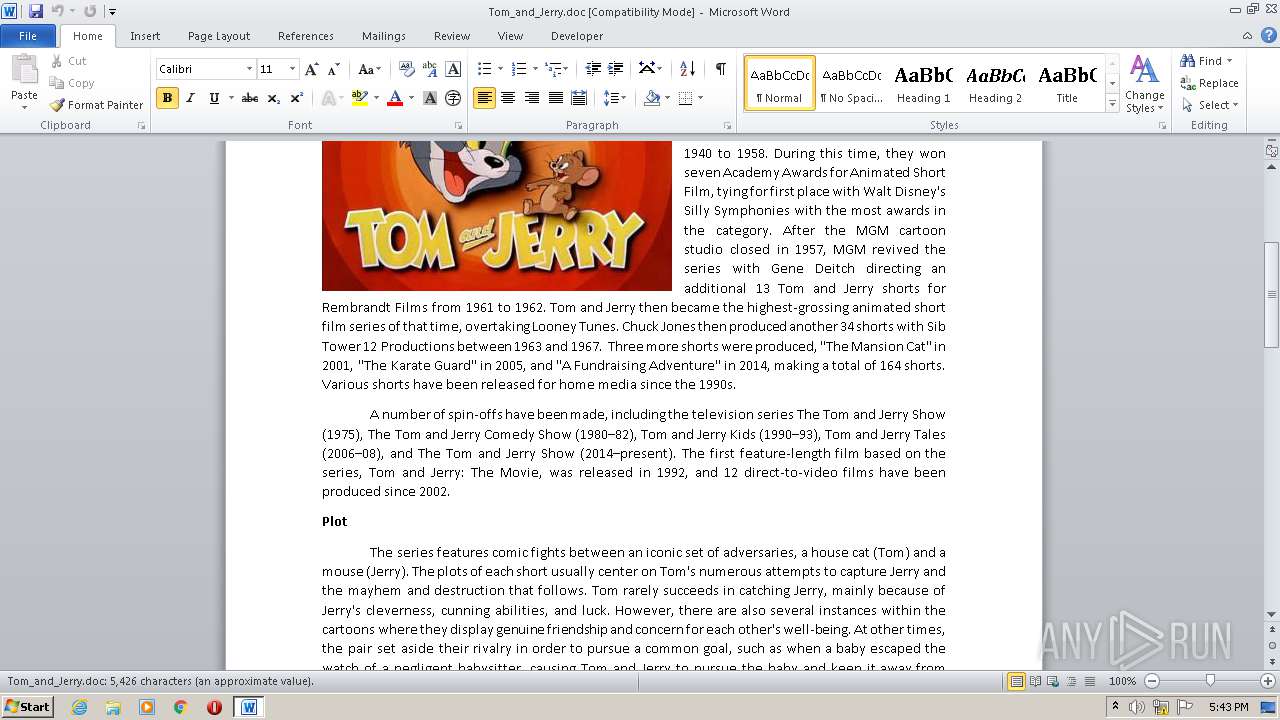Click the vertical scrollbar thumb

point(1271,295)
